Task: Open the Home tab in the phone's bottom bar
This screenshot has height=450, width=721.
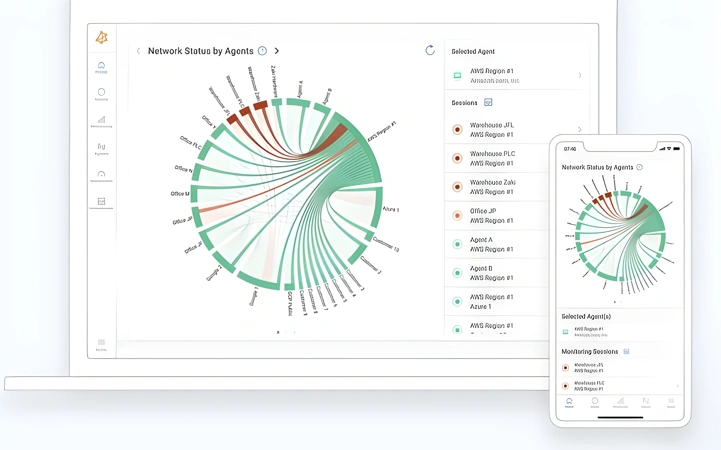Action: pos(569,403)
